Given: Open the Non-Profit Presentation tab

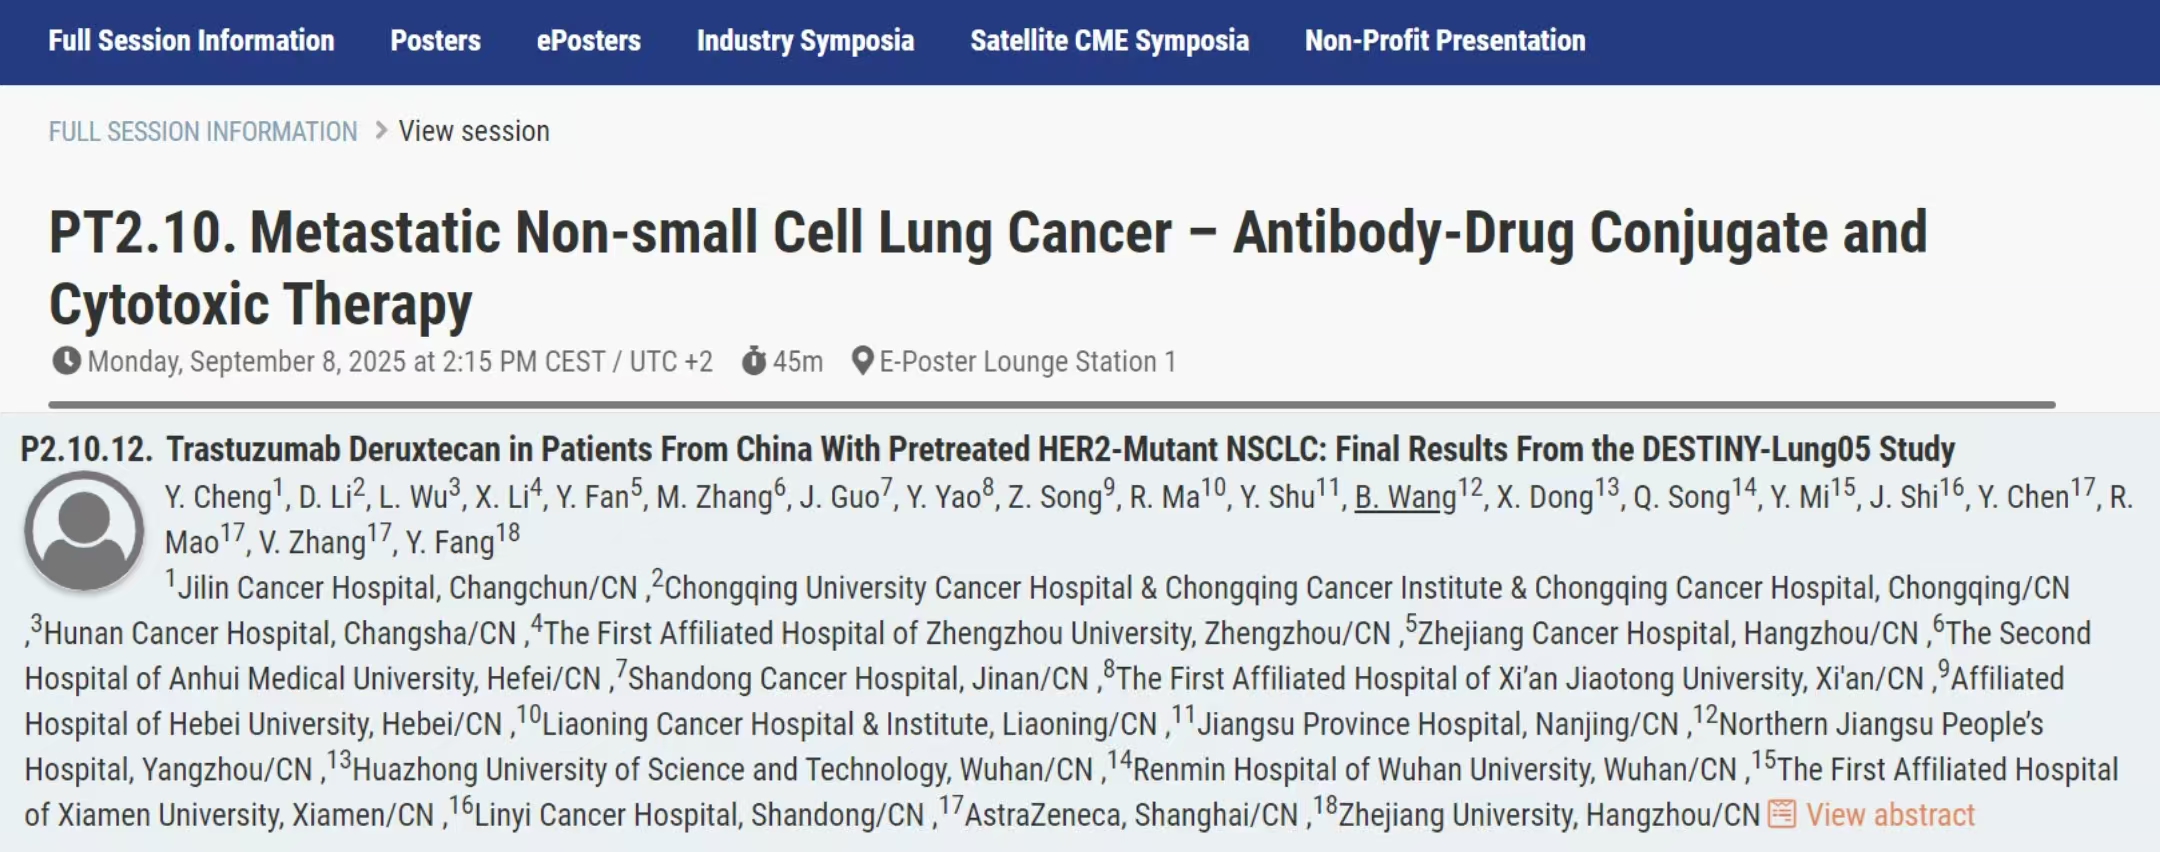Looking at the screenshot, I should point(1444,41).
